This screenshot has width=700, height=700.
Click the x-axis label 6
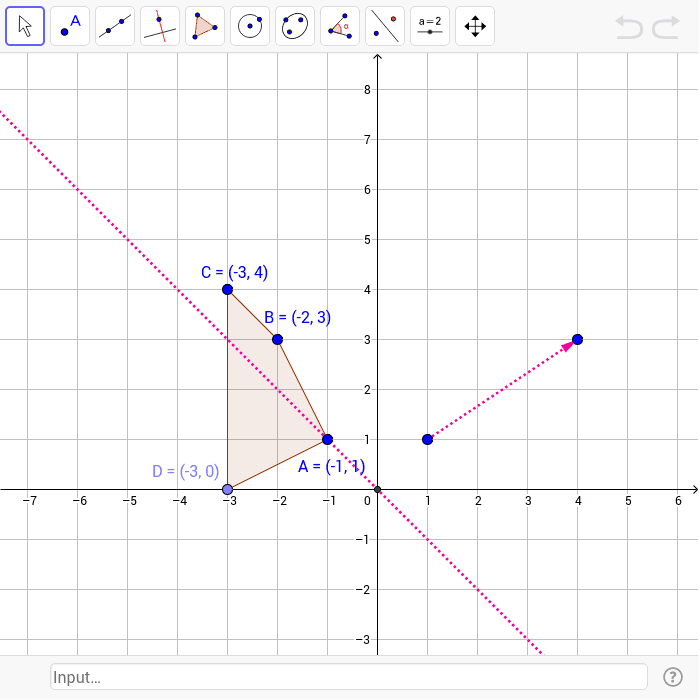tap(678, 501)
